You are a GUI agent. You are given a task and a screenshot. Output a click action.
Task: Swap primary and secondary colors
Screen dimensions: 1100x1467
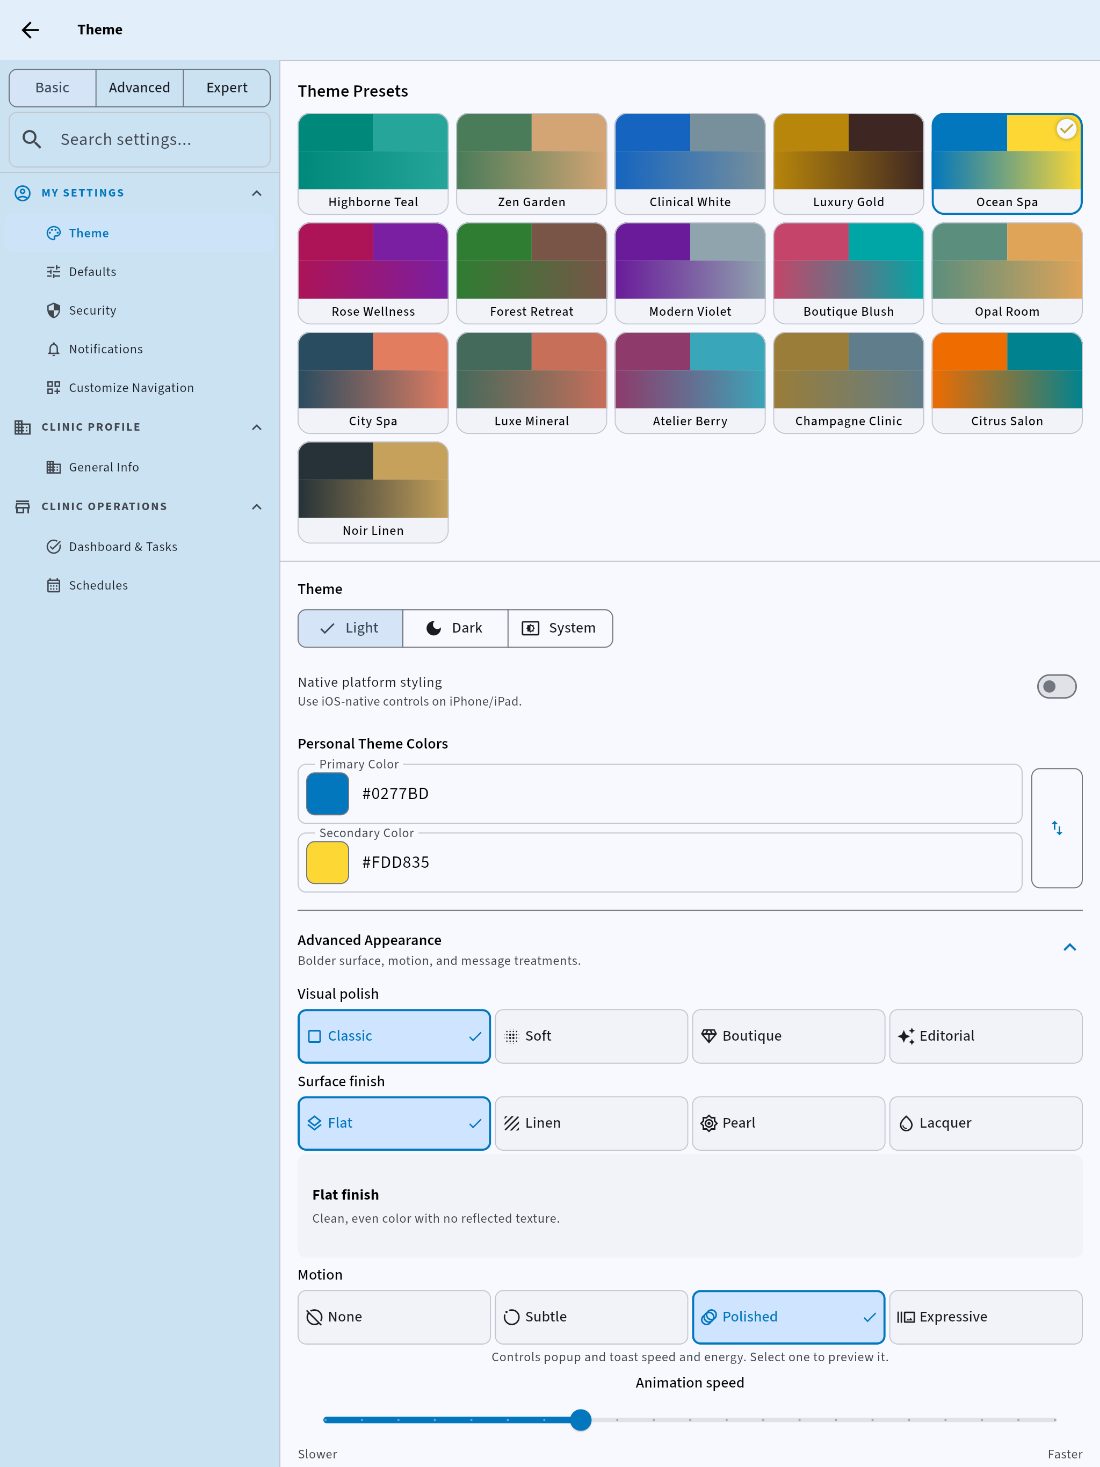pyautogui.click(x=1057, y=828)
